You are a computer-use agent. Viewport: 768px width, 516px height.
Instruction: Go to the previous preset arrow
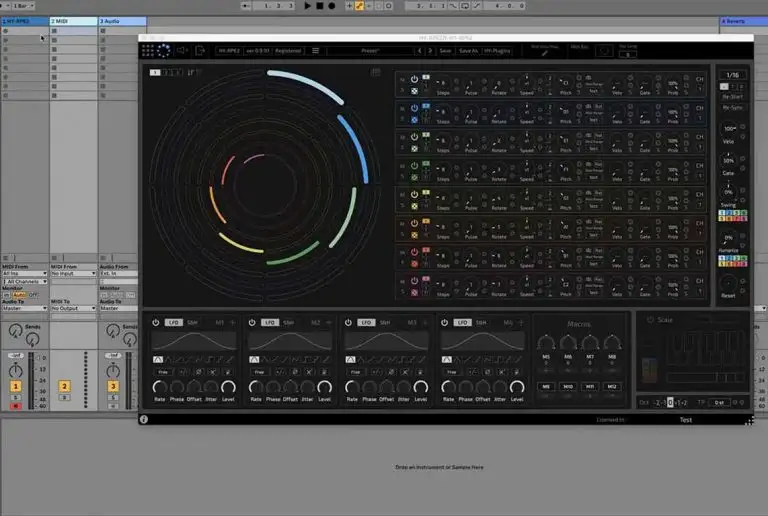pos(419,50)
